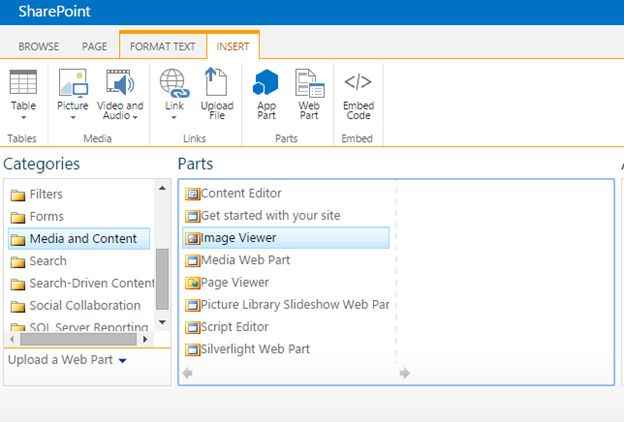Switch to the FORMAT TEXT tab

(x=162, y=47)
